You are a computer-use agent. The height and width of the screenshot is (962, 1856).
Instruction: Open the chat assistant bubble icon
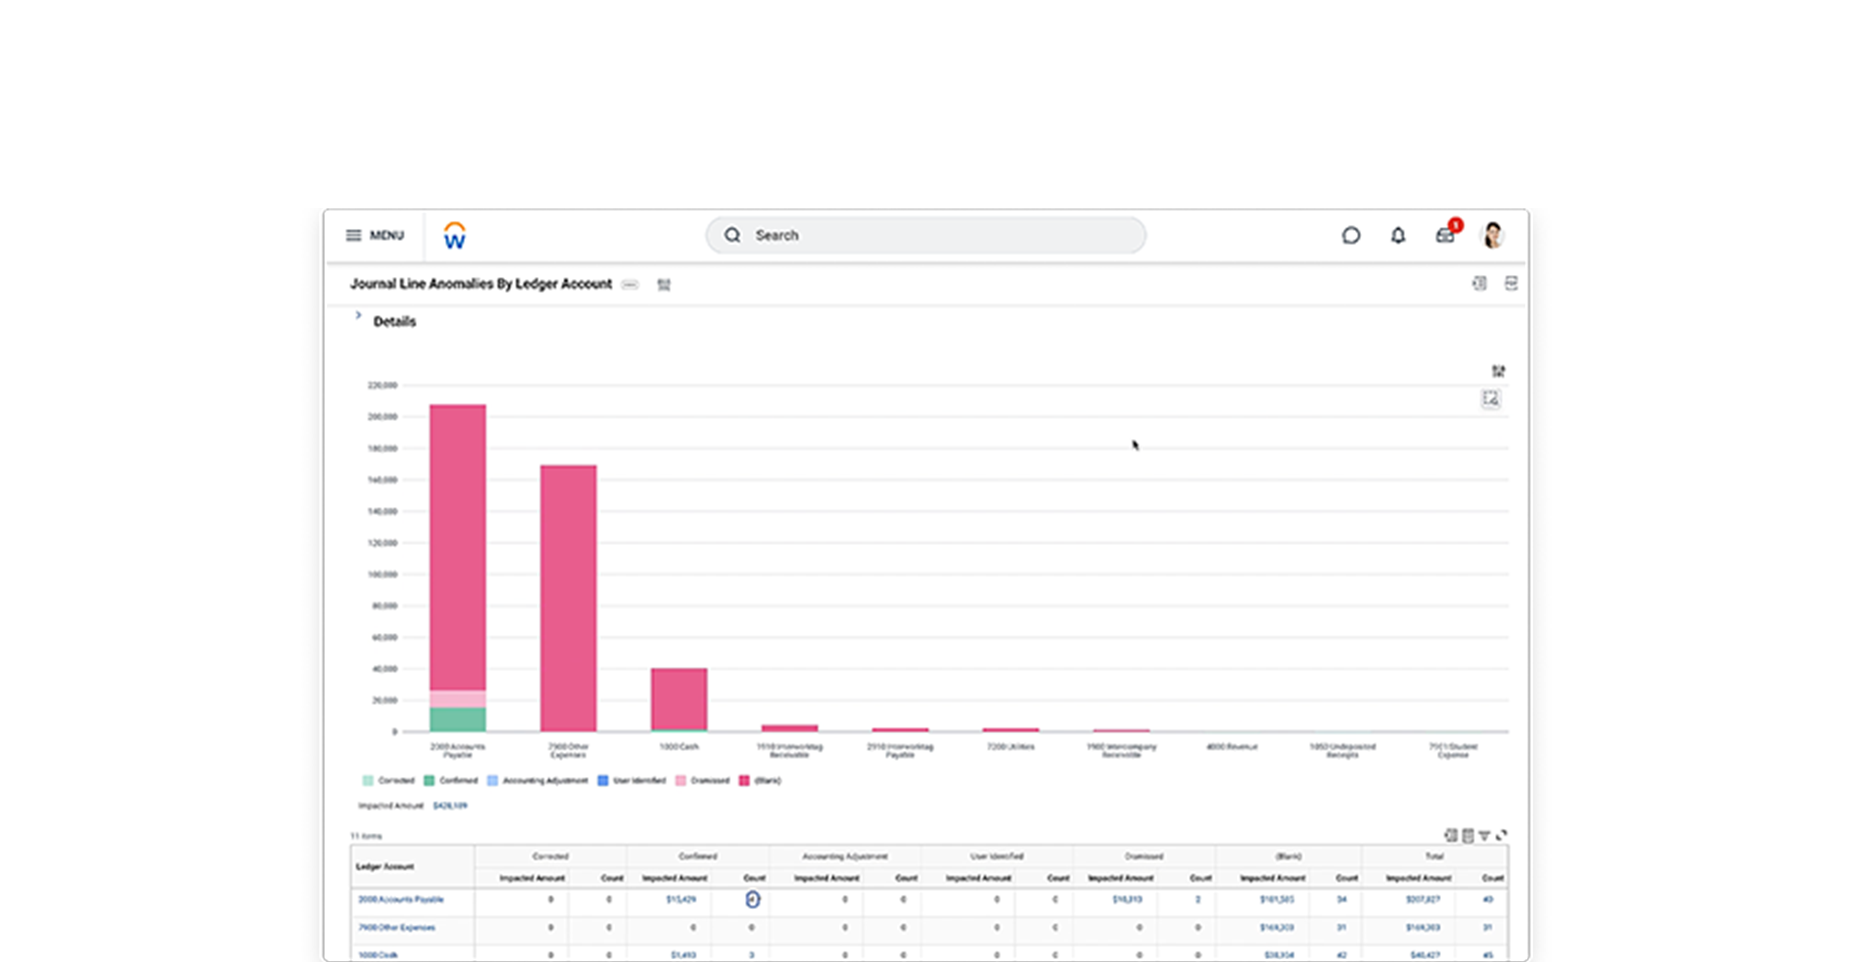(1350, 235)
